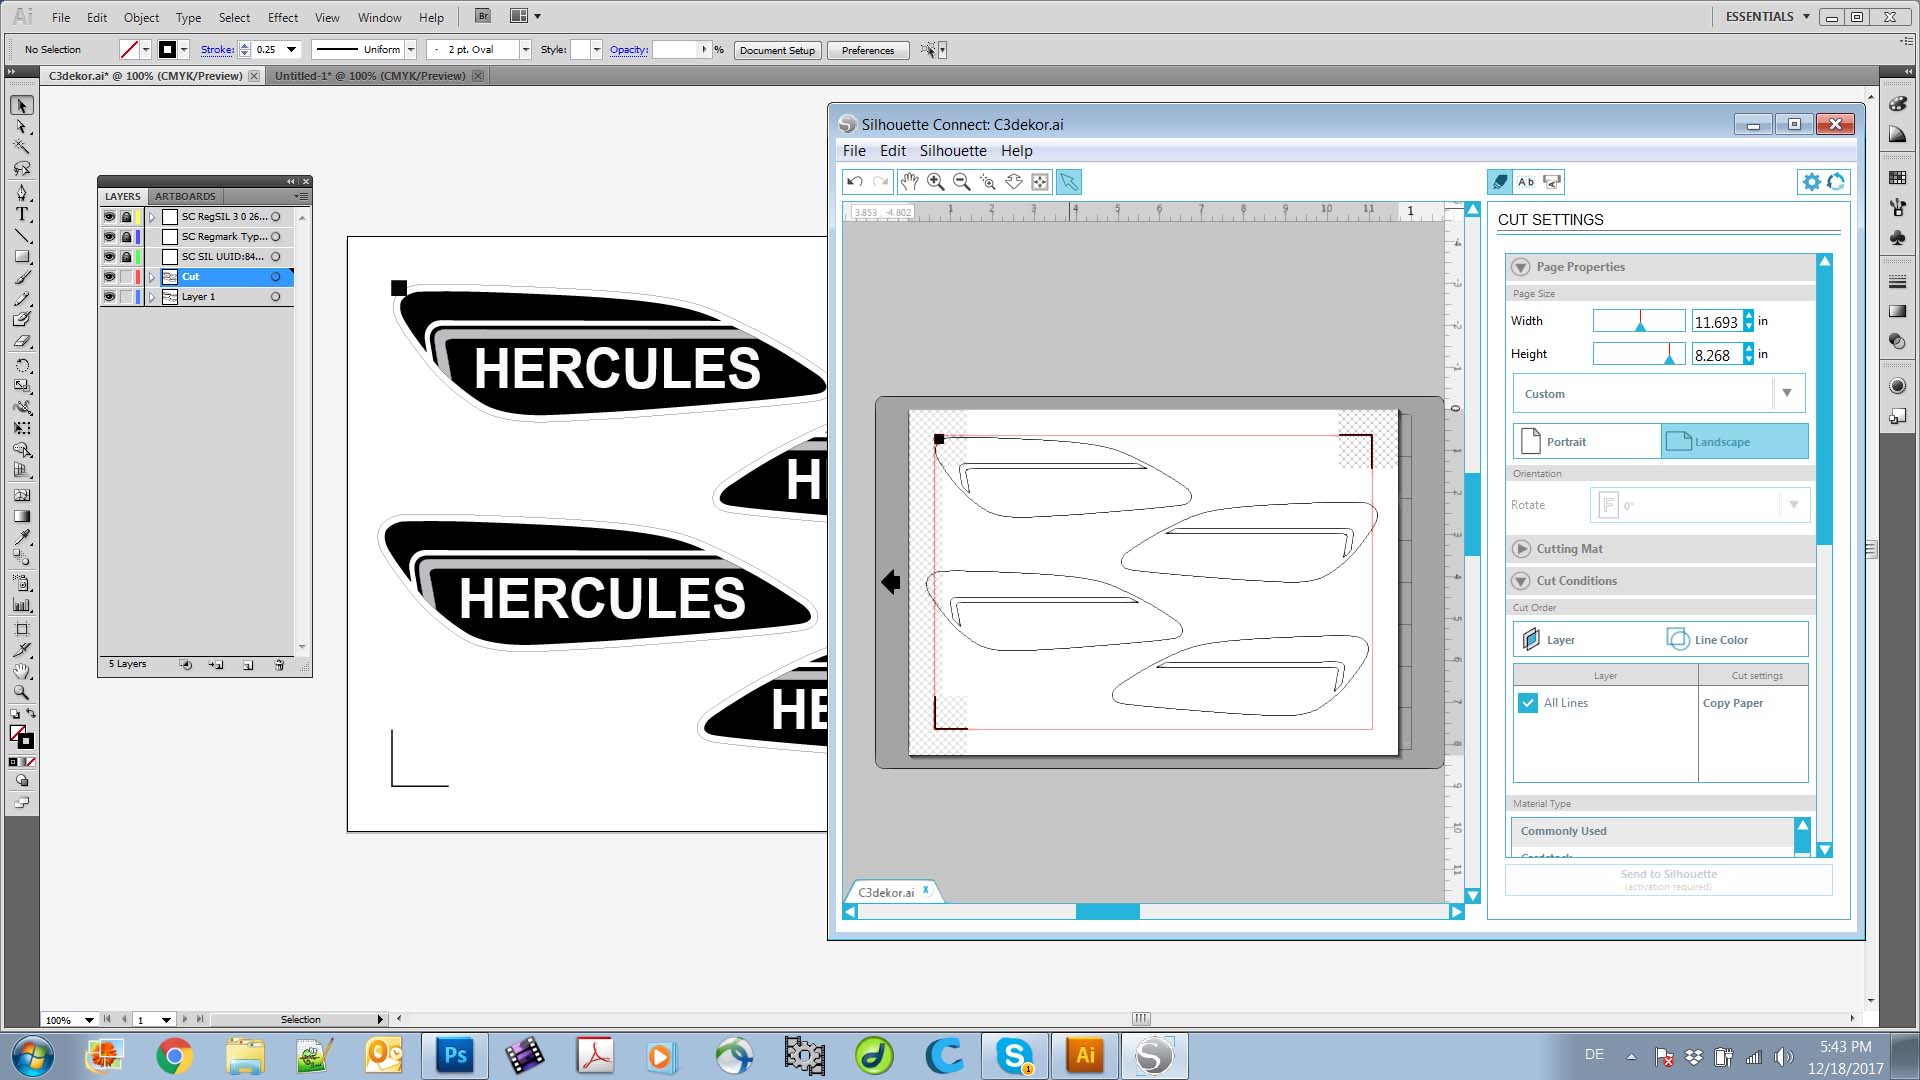Open the Silhouette menu
Screen dimensions: 1920x1080
pyautogui.click(x=952, y=151)
